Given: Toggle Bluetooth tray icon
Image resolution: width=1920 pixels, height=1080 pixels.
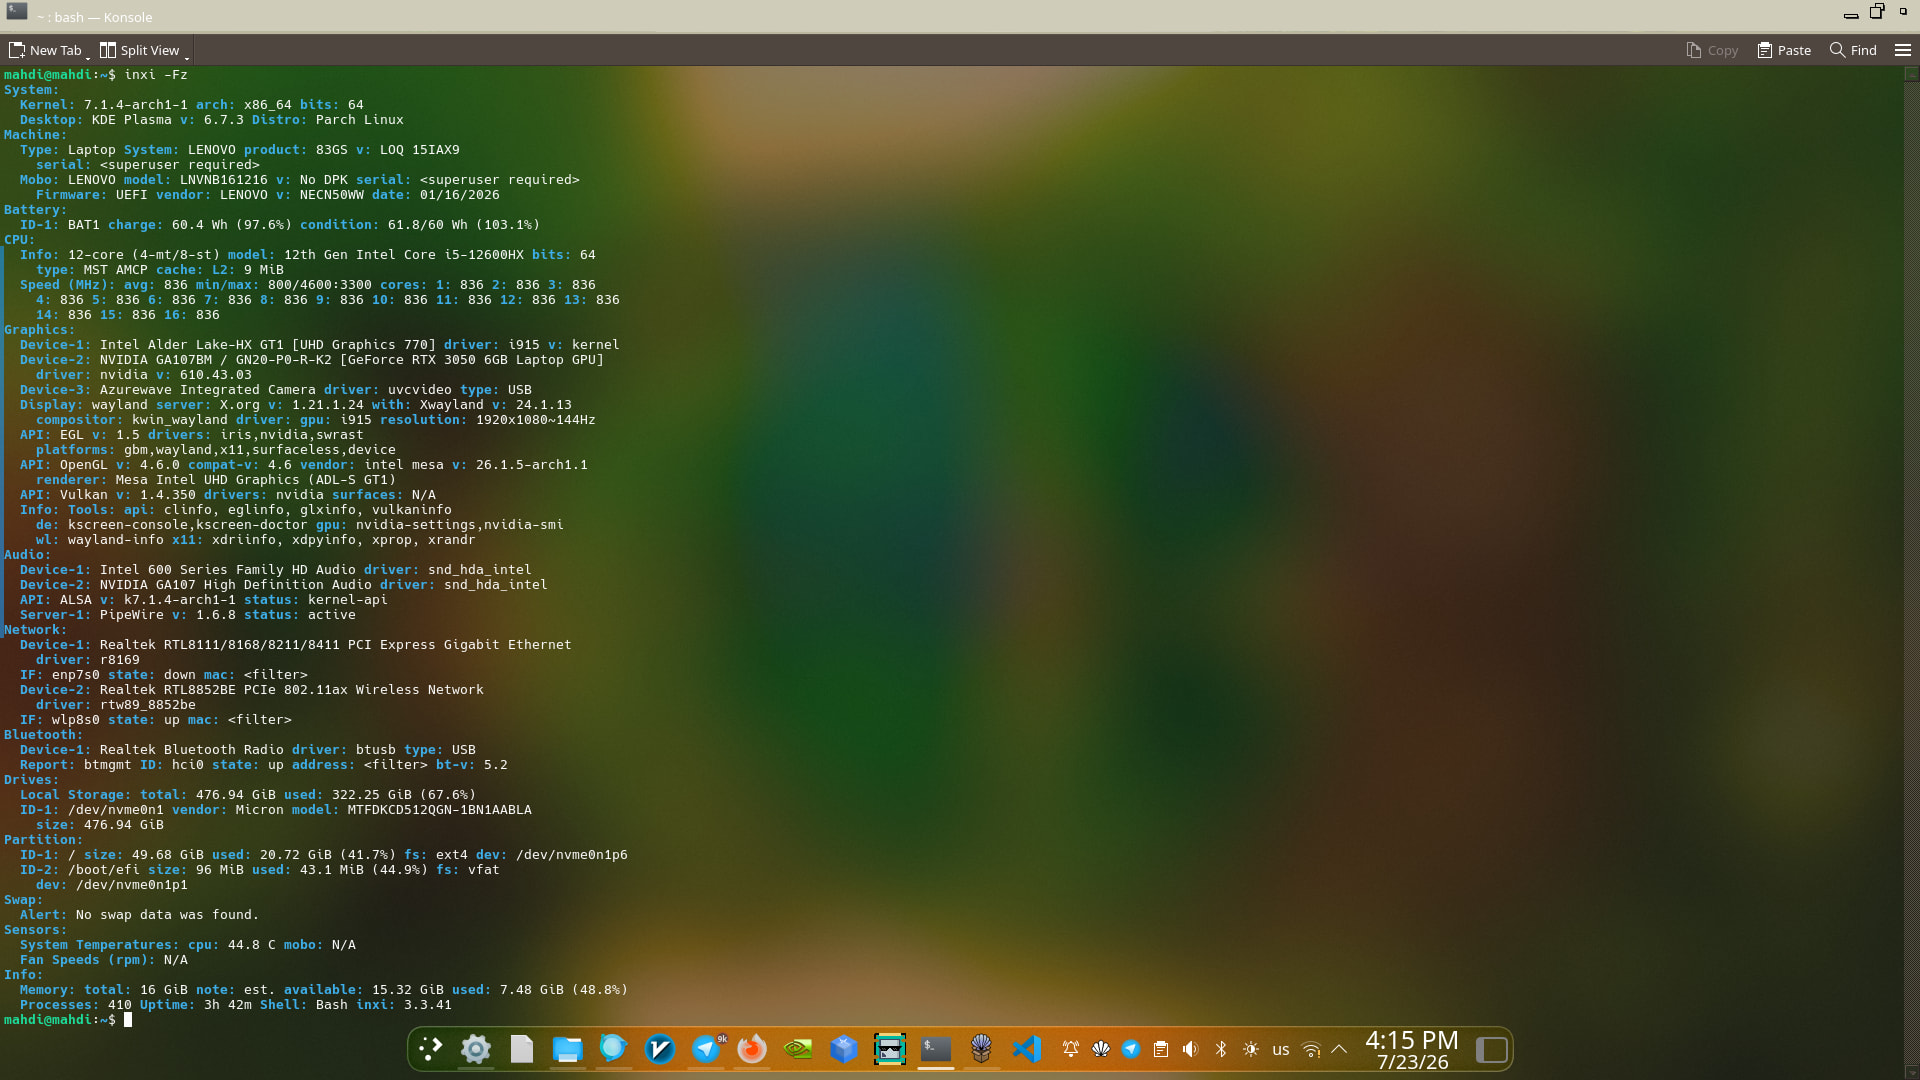Looking at the screenshot, I should (1220, 1049).
